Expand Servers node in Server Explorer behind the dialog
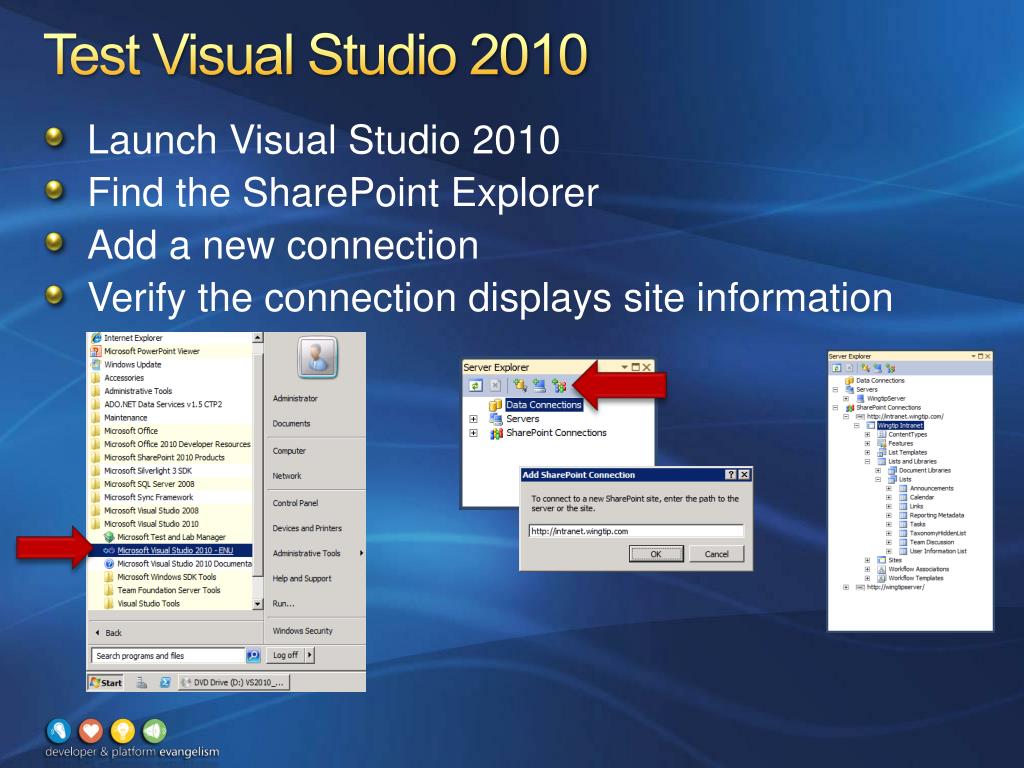The width and height of the screenshot is (1024, 768). [x=473, y=419]
